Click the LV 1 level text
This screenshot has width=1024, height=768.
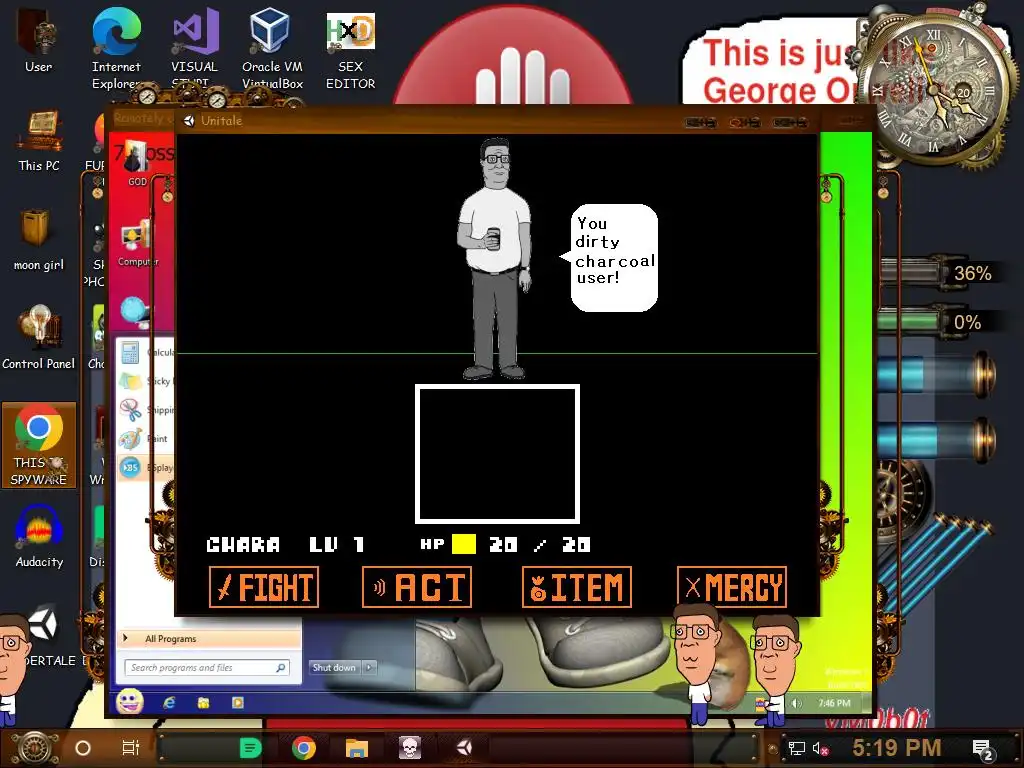tap(336, 545)
